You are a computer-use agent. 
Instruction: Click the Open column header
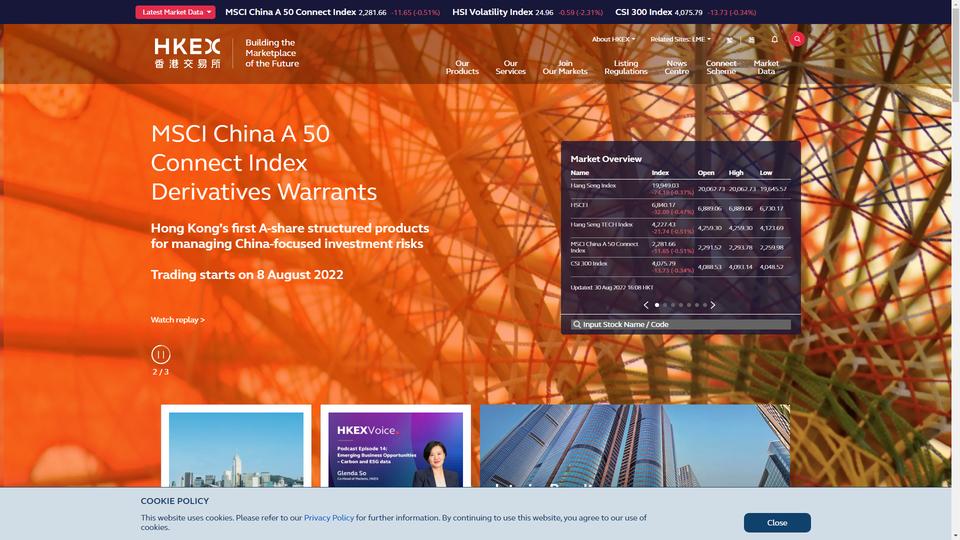tap(706, 173)
